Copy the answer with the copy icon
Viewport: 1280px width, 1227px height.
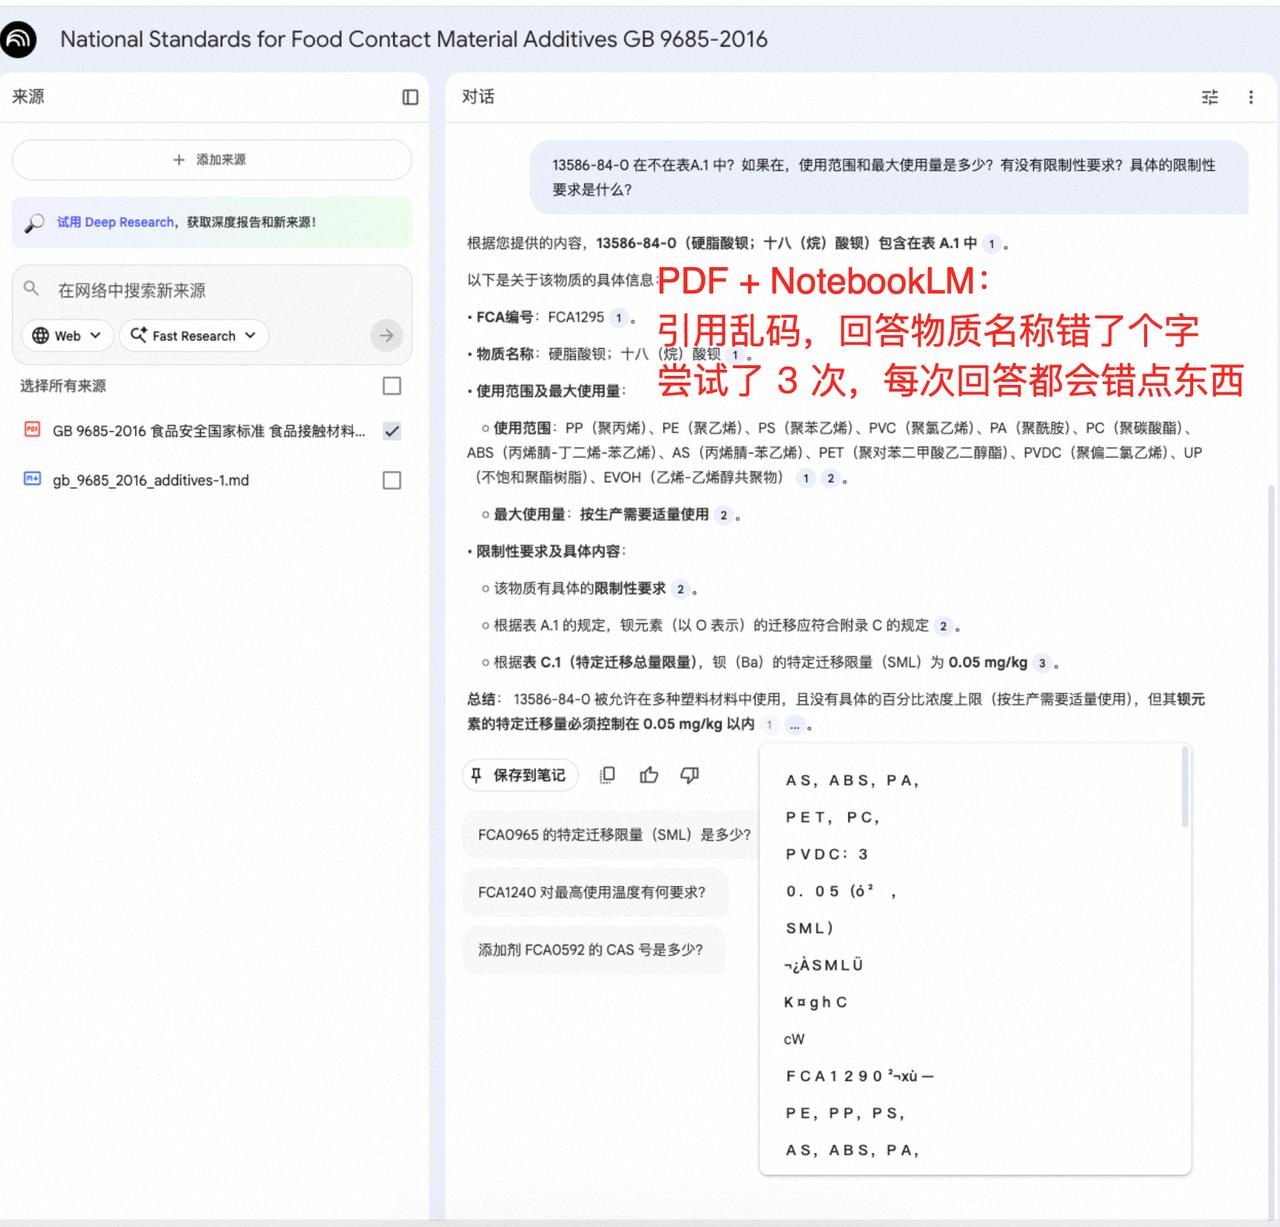click(607, 775)
